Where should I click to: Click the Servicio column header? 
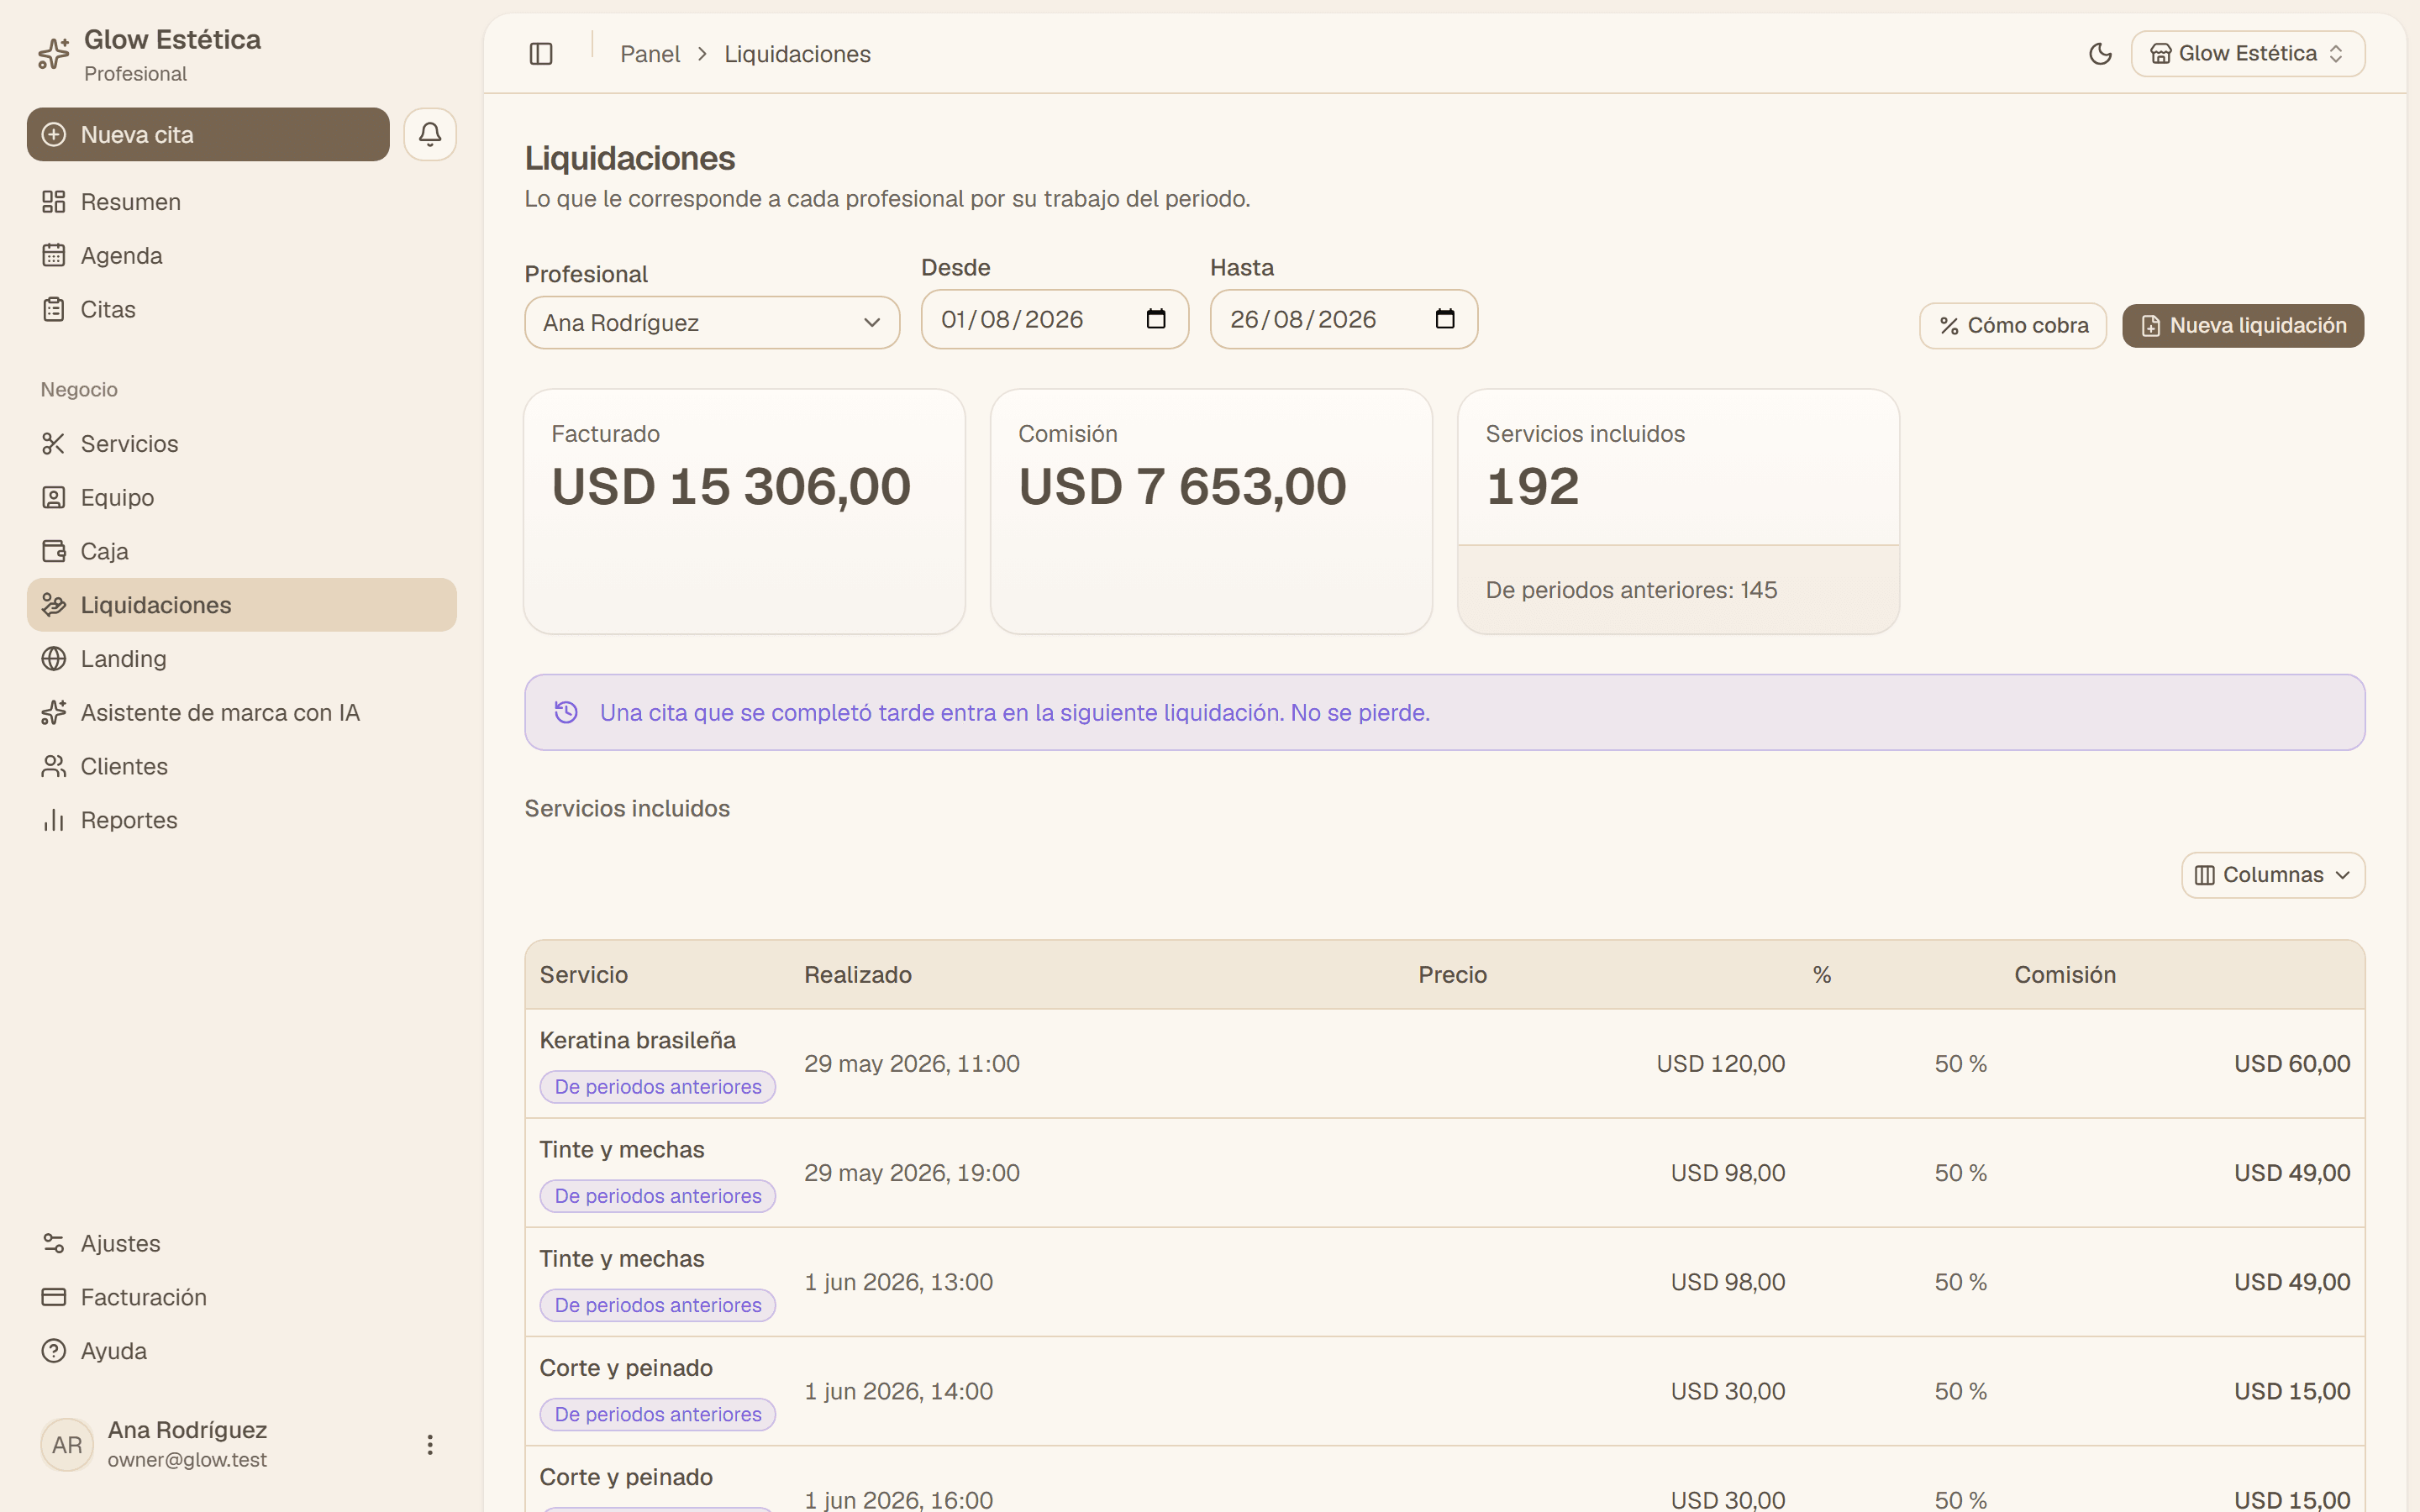584,975
